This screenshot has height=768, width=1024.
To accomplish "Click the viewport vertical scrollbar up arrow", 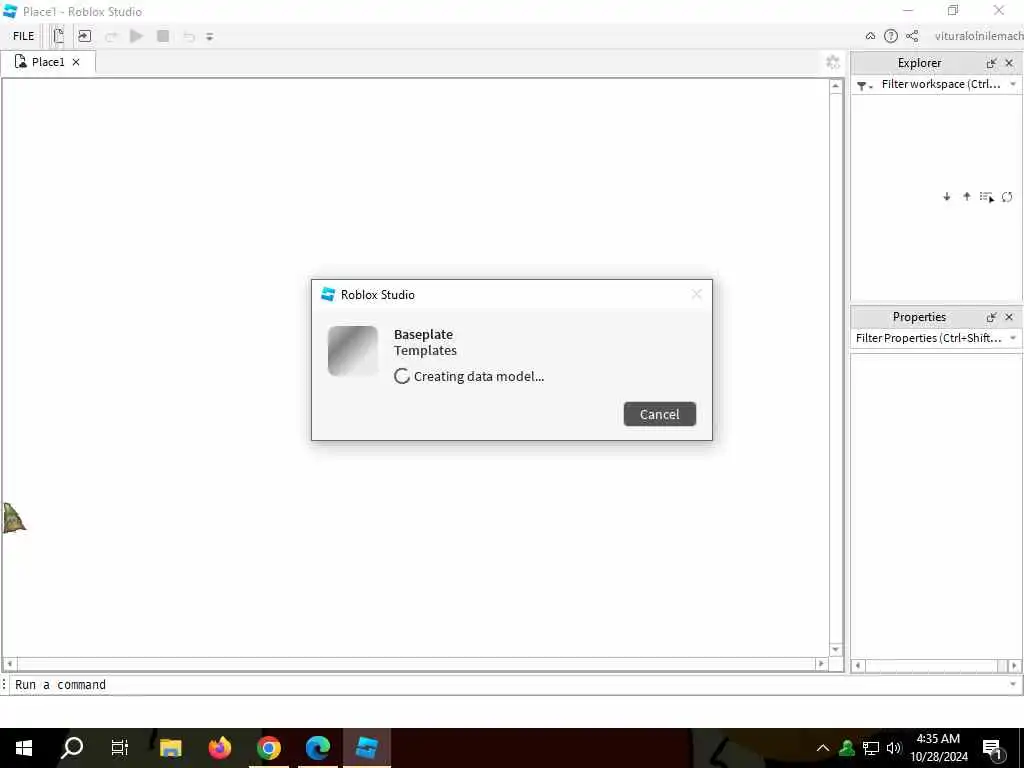I will pyautogui.click(x=835, y=86).
